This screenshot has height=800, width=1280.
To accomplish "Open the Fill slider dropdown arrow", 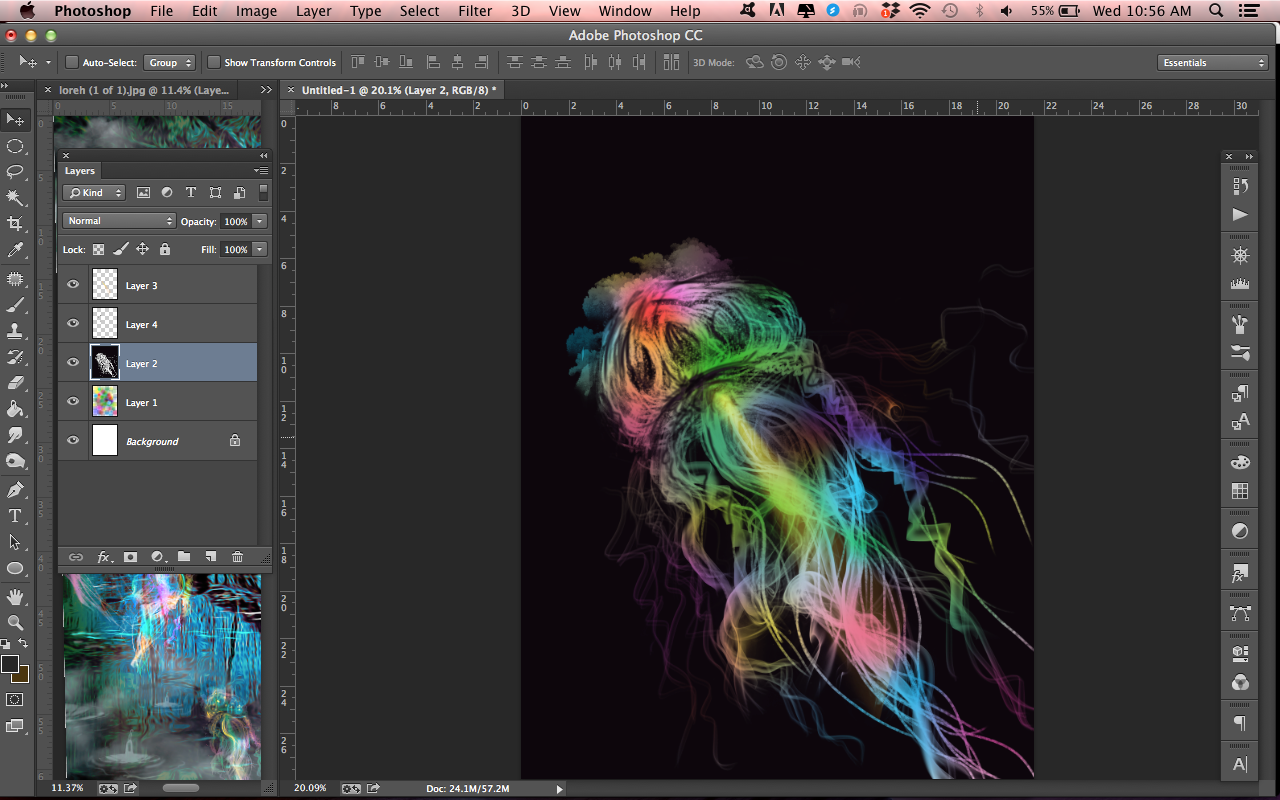I will pos(260,249).
